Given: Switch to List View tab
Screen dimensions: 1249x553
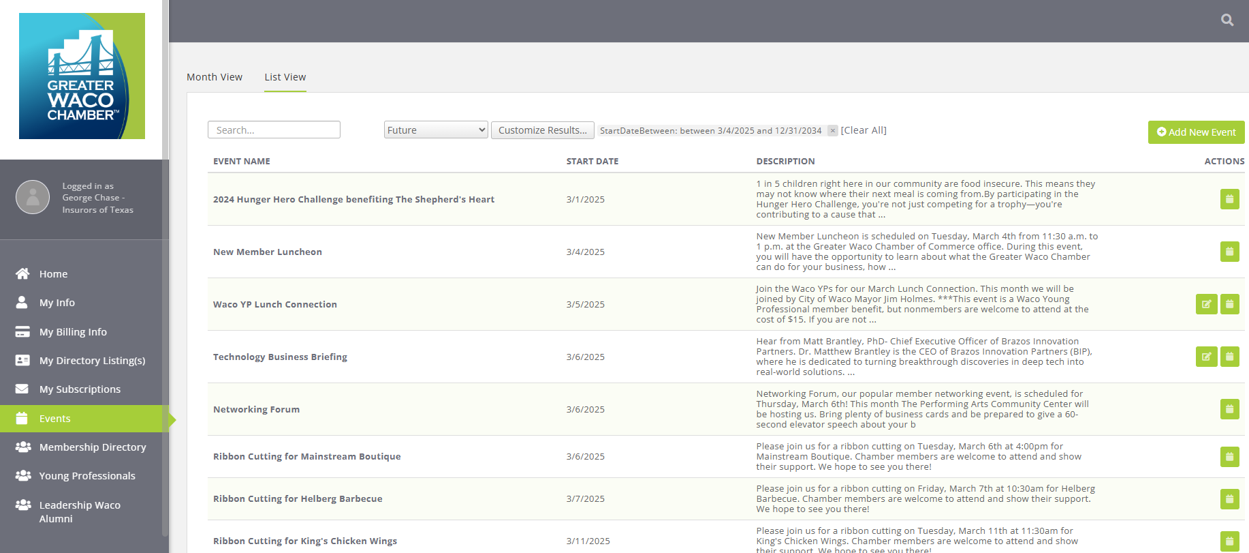Looking at the screenshot, I should click(285, 77).
